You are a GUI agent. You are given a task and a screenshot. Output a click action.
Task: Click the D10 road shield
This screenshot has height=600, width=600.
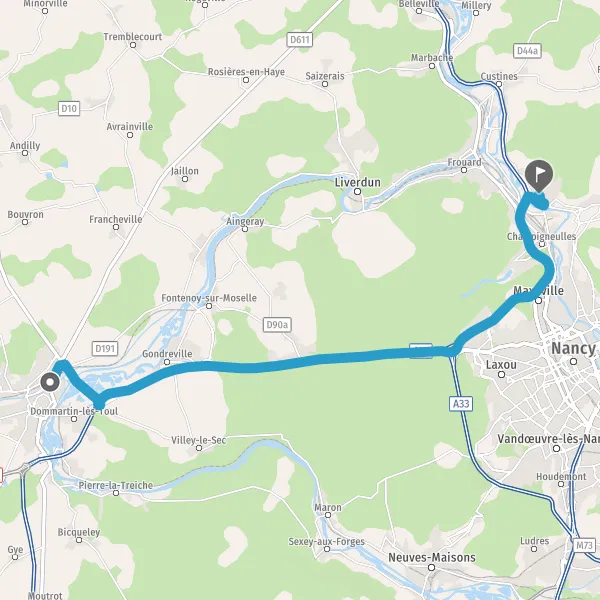(69, 109)
